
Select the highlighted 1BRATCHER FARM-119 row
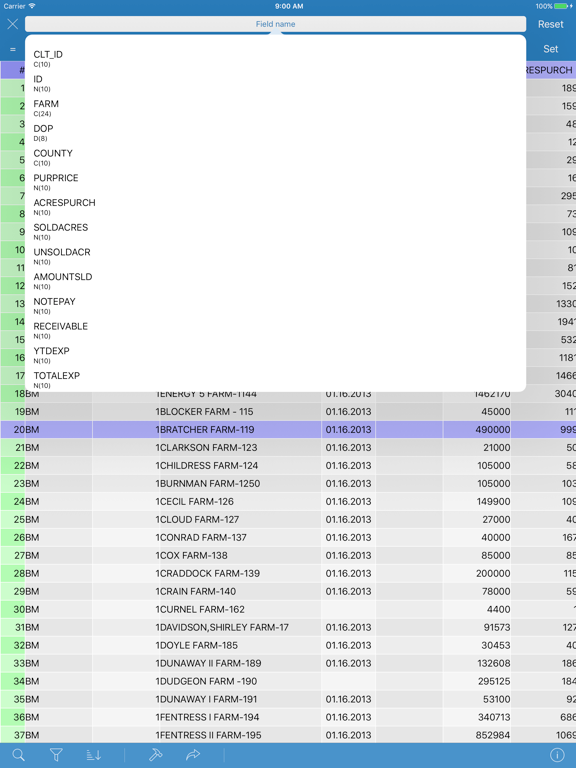click(288, 430)
